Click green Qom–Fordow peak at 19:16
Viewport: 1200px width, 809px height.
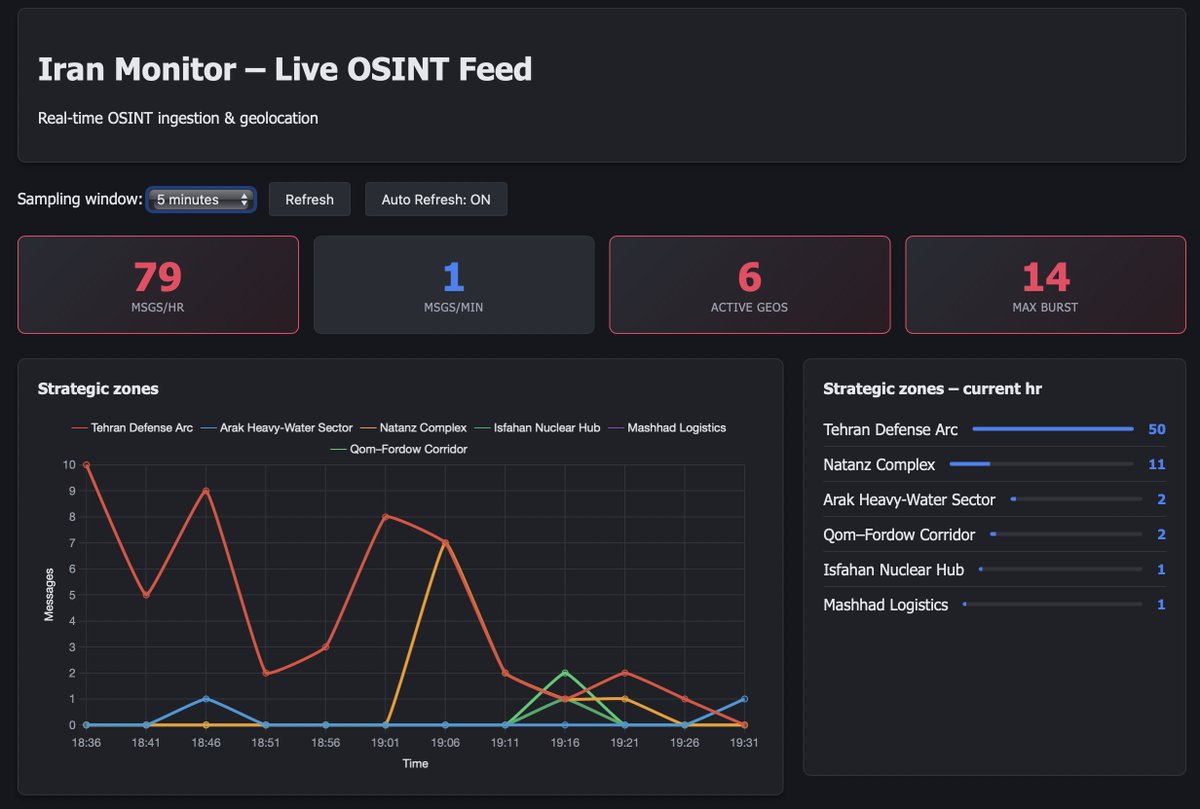click(565, 673)
